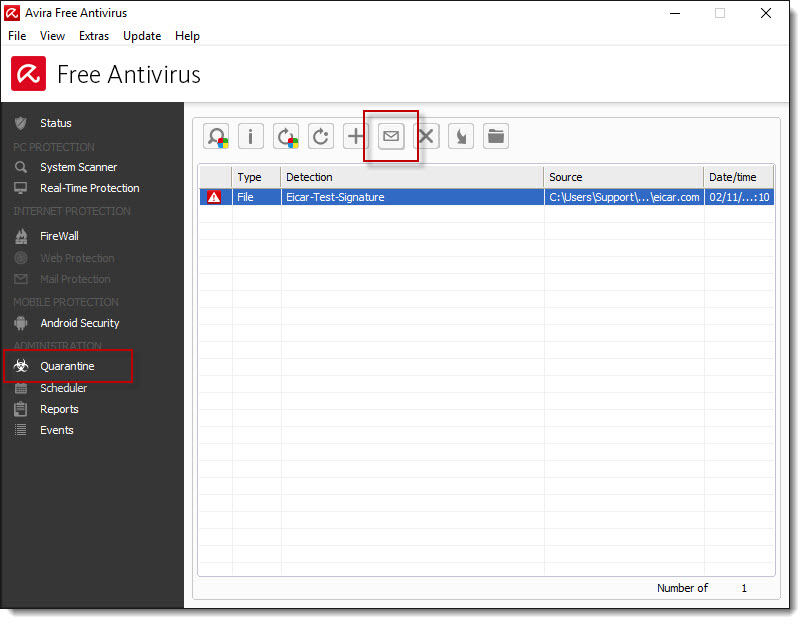Open FireWall section
Screen dimensions: 805x624
60,236
